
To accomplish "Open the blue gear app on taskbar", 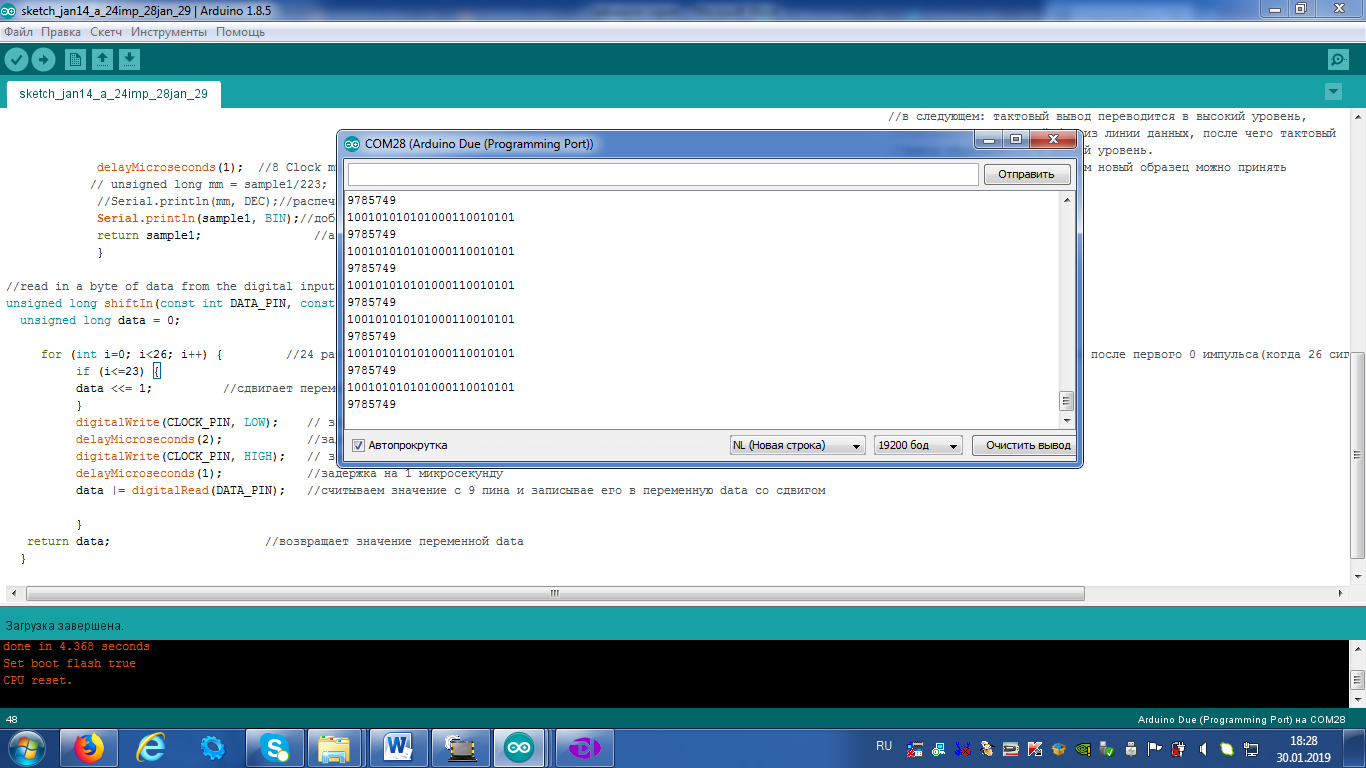I will [212, 748].
